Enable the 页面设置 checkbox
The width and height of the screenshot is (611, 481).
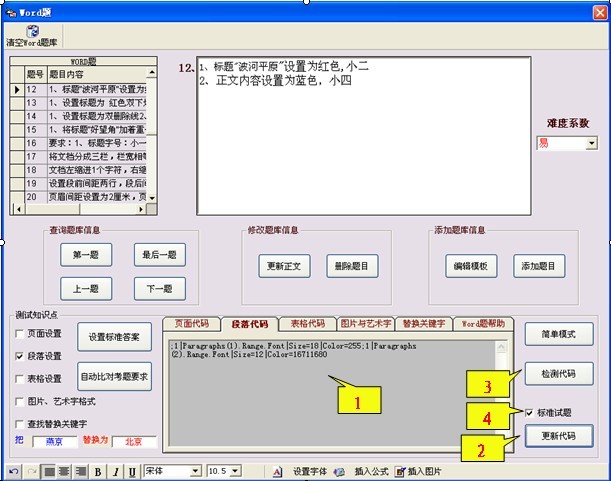point(19,334)
